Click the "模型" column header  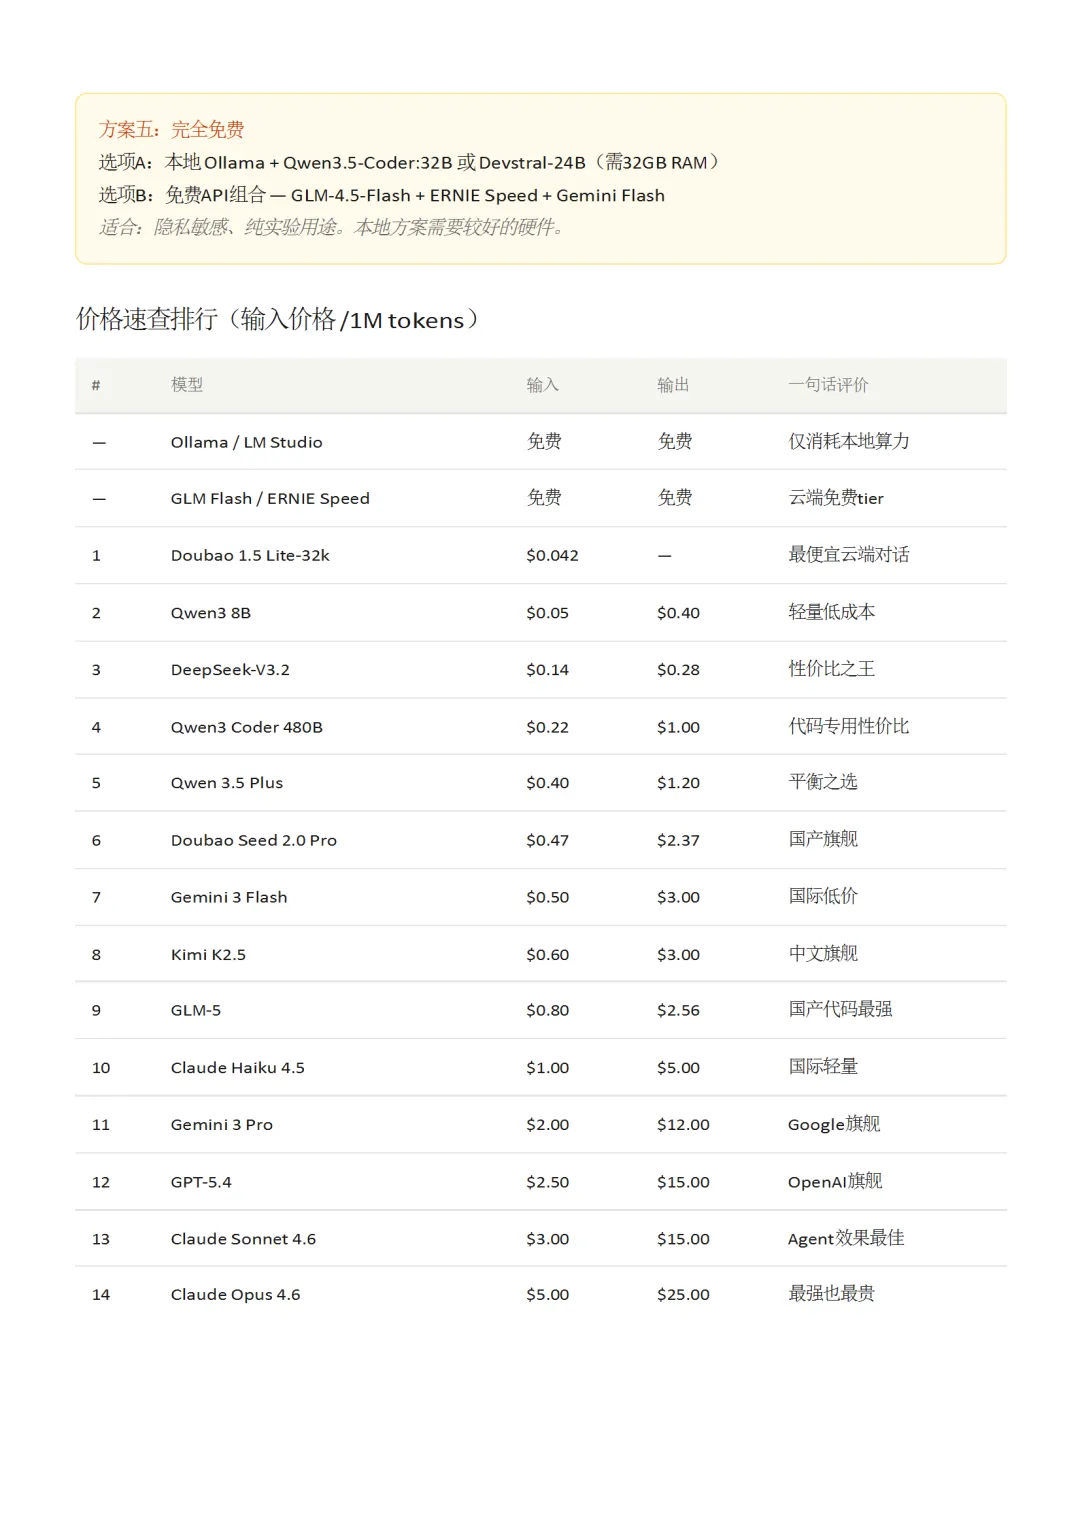click(187, 385)
